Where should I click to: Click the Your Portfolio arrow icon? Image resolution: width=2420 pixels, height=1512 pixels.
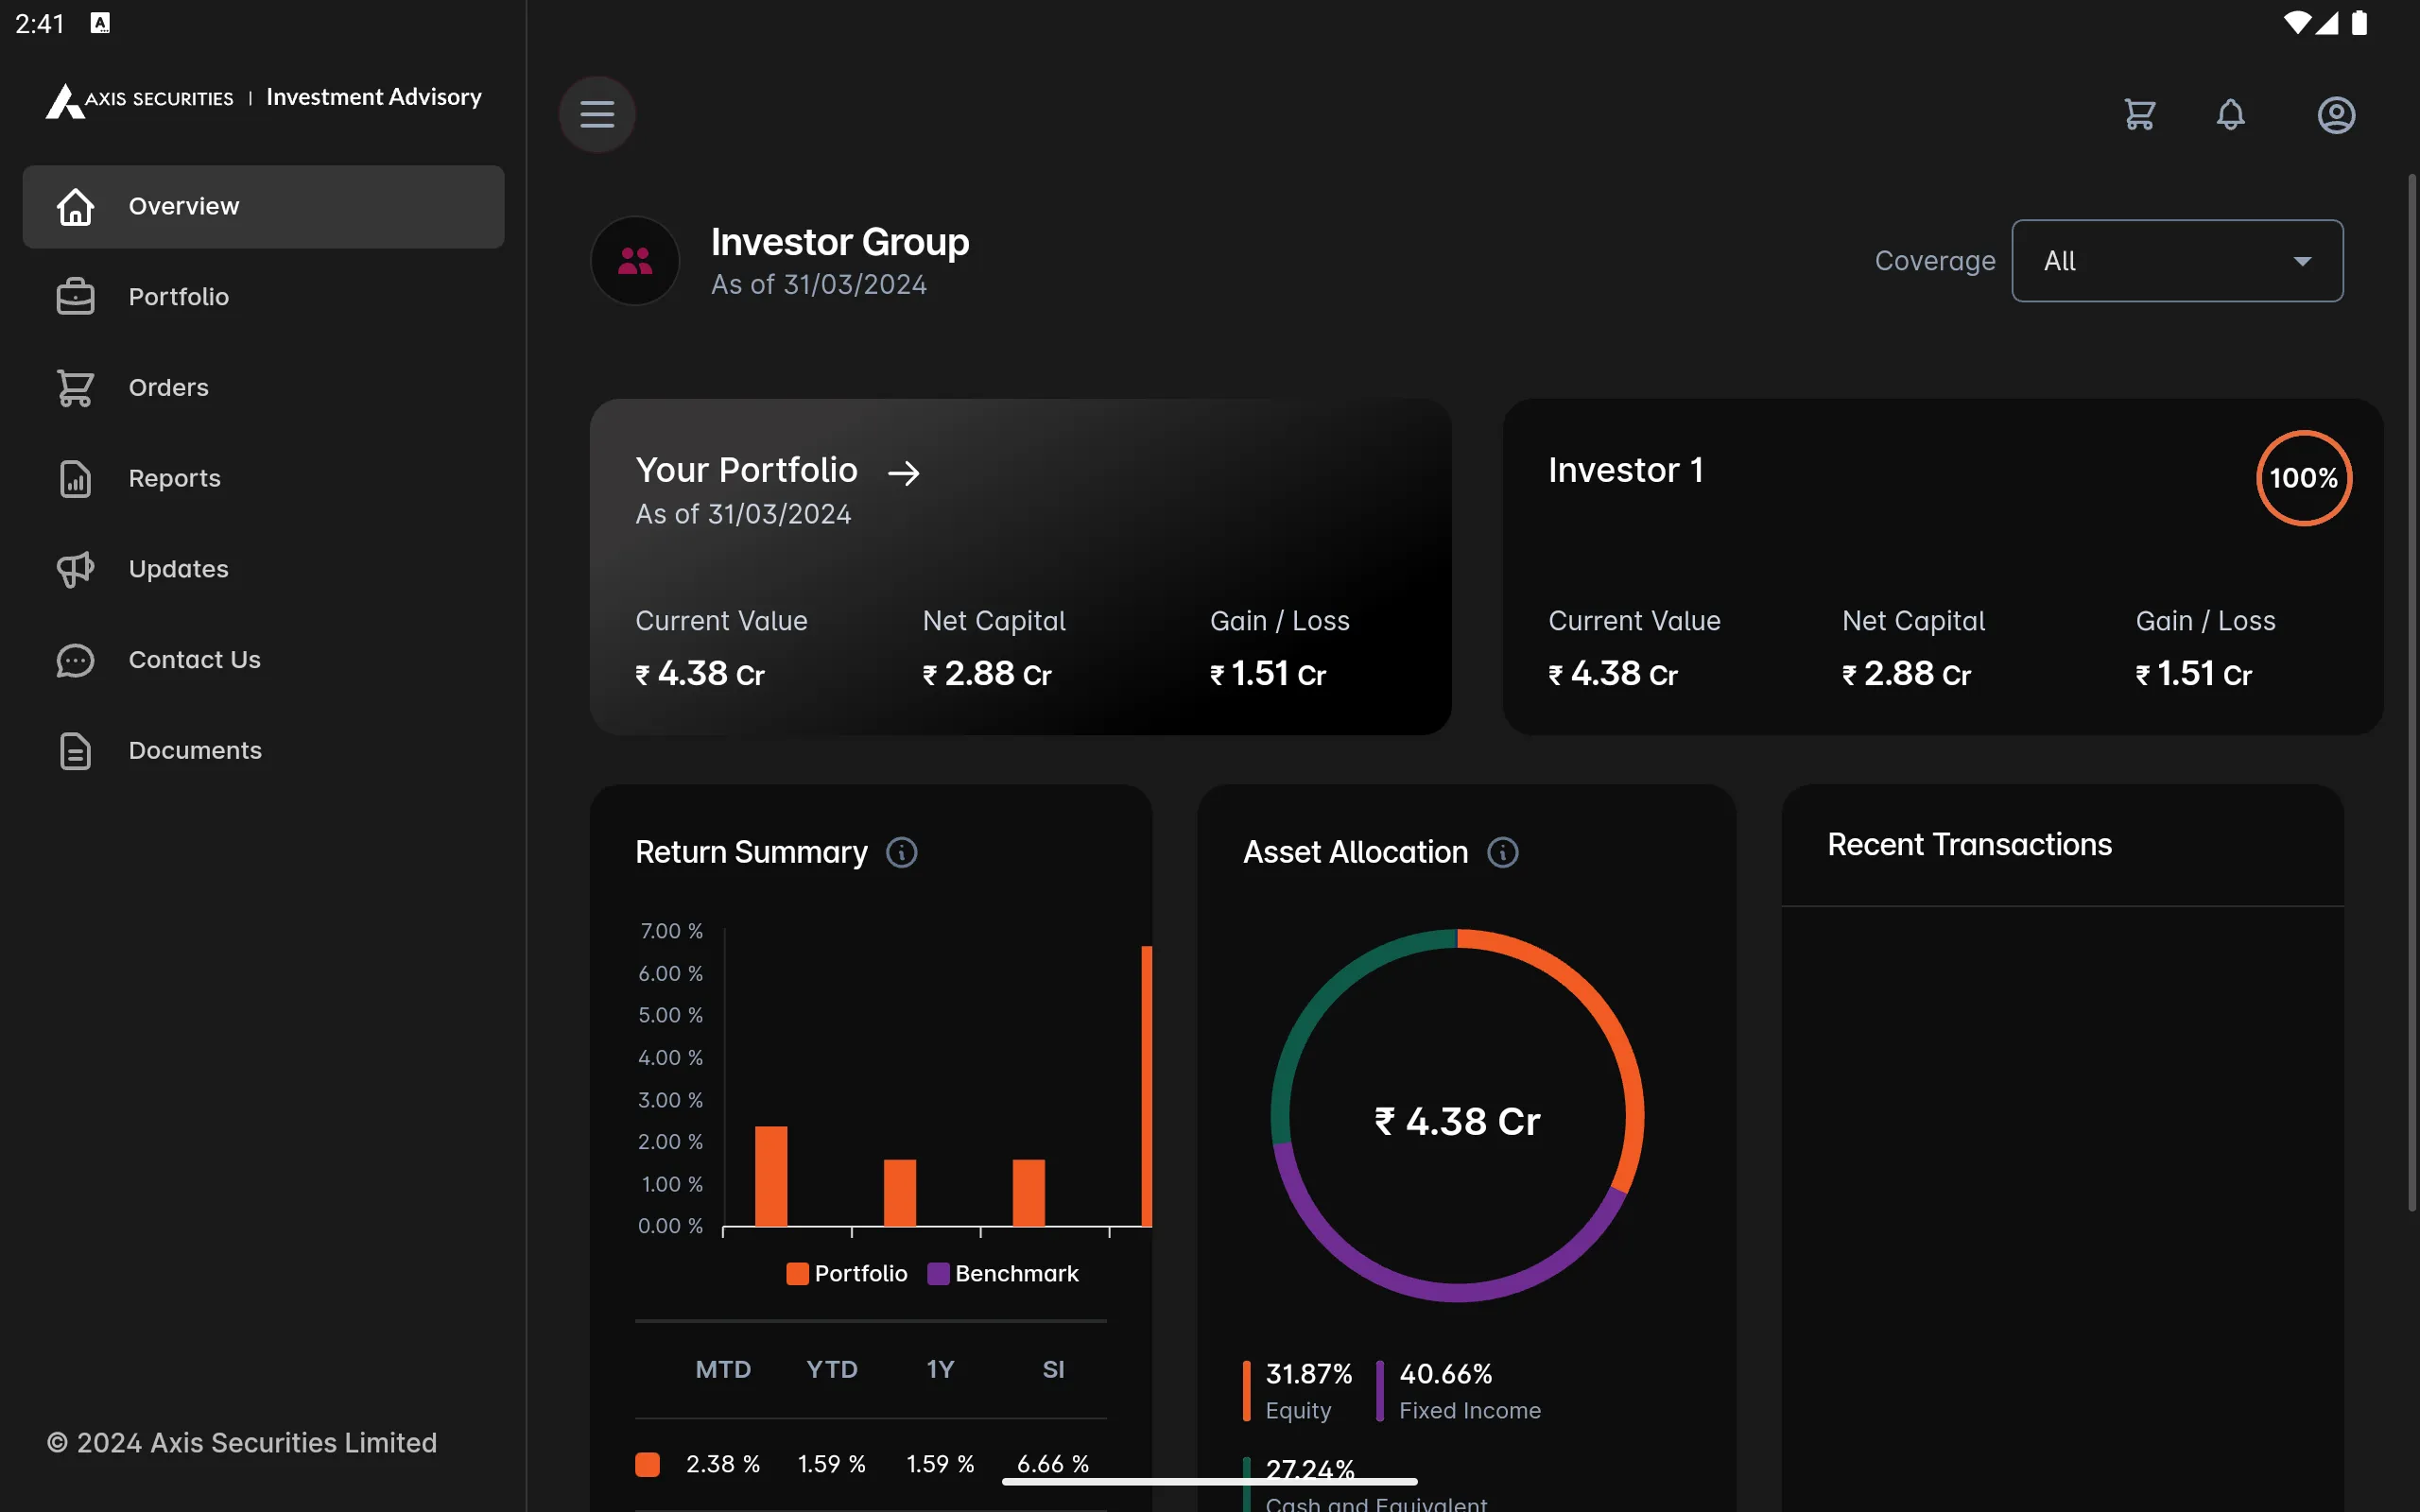903,473
